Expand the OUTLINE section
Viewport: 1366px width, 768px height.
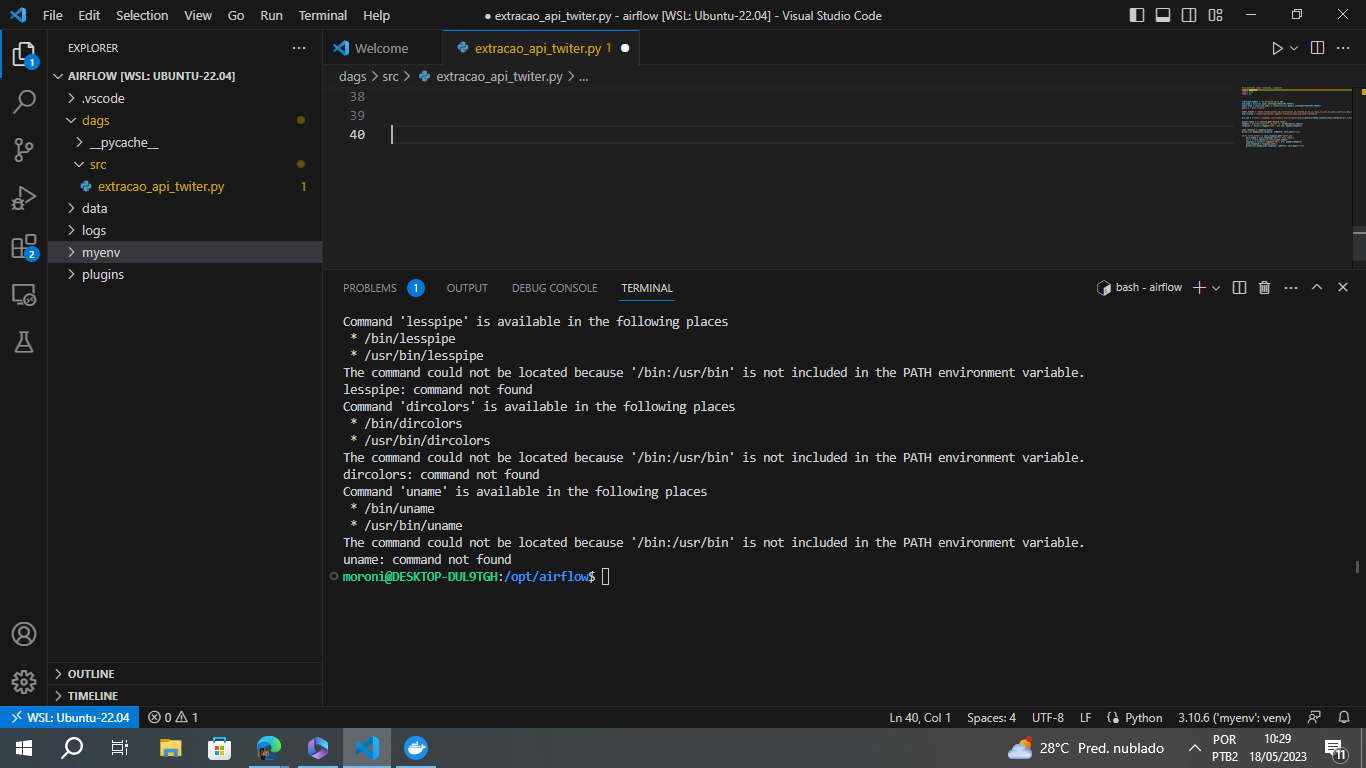[x=185, y=674]
